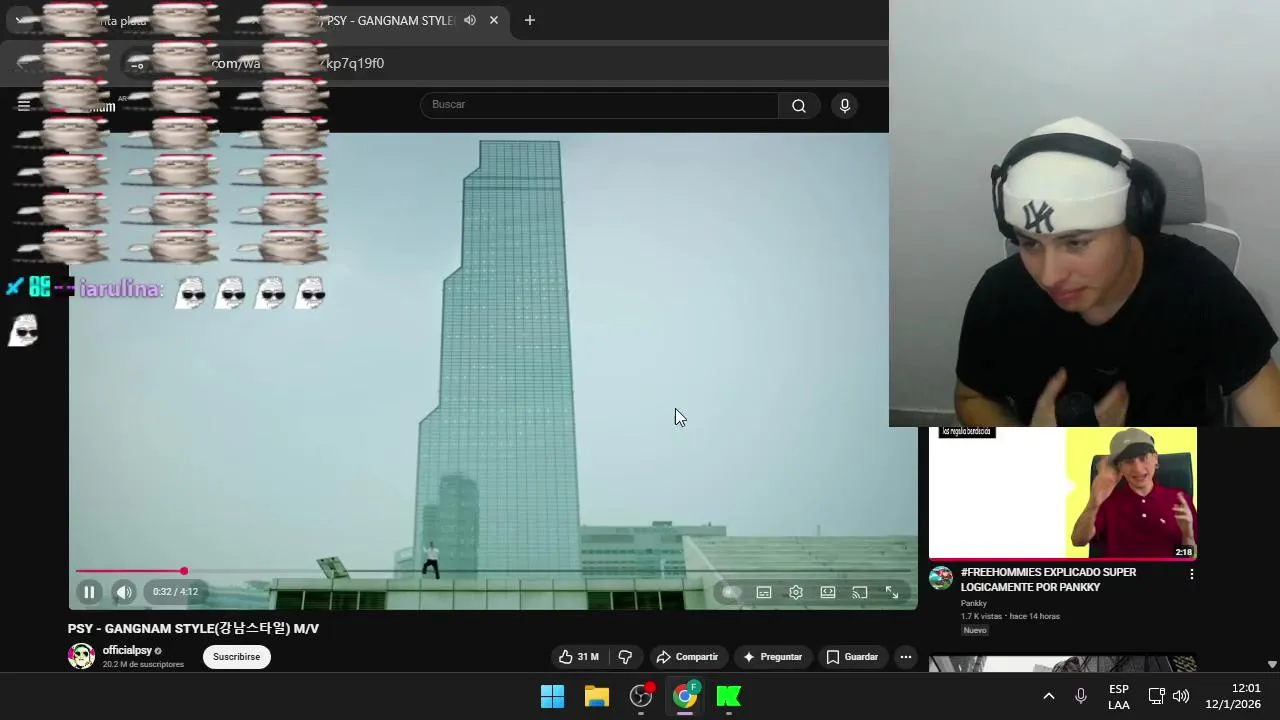Cast the video to a device
Viewport: 1280px width, 720px height.
860,592
